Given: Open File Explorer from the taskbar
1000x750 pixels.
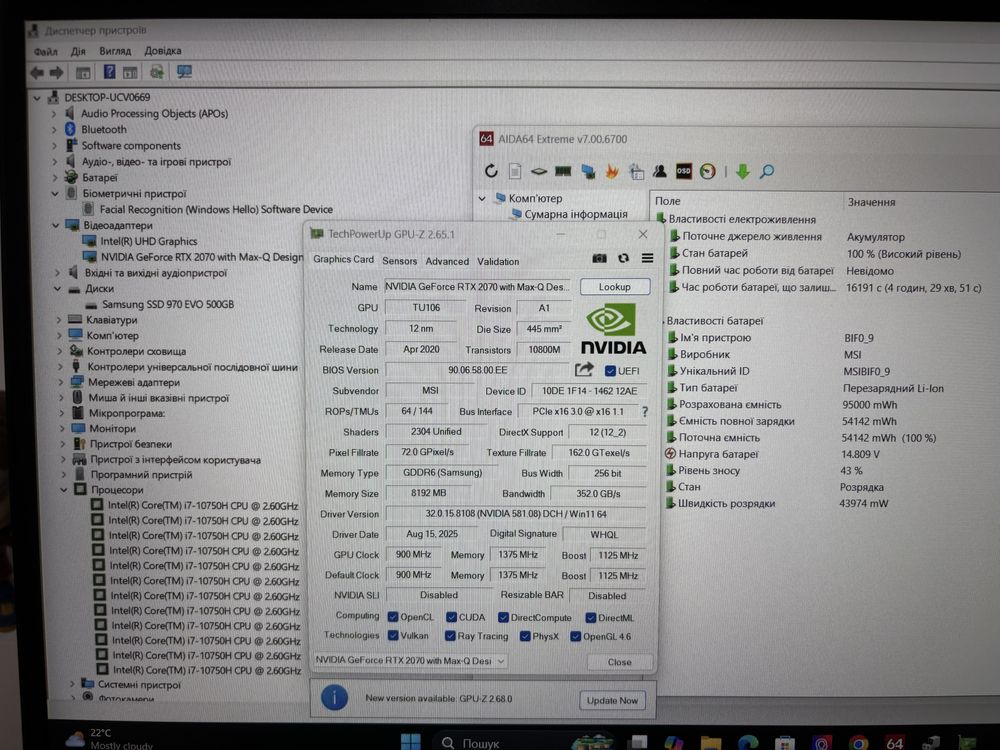Looking at the screenshot, I should point(710,742).
